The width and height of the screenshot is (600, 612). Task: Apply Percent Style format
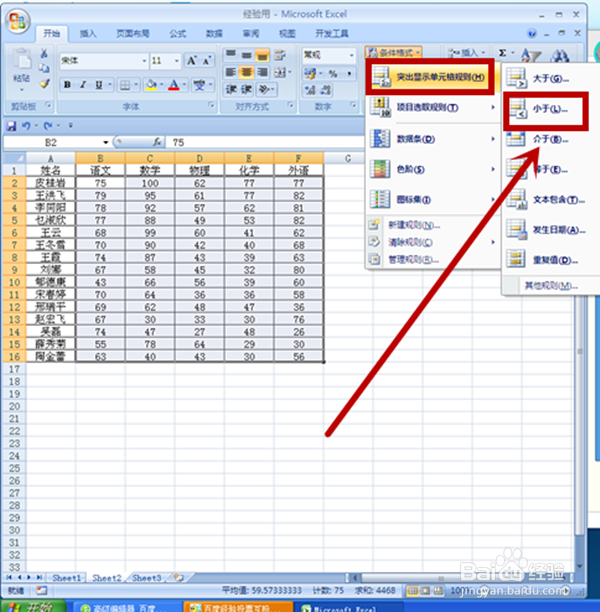click(333, 73)
